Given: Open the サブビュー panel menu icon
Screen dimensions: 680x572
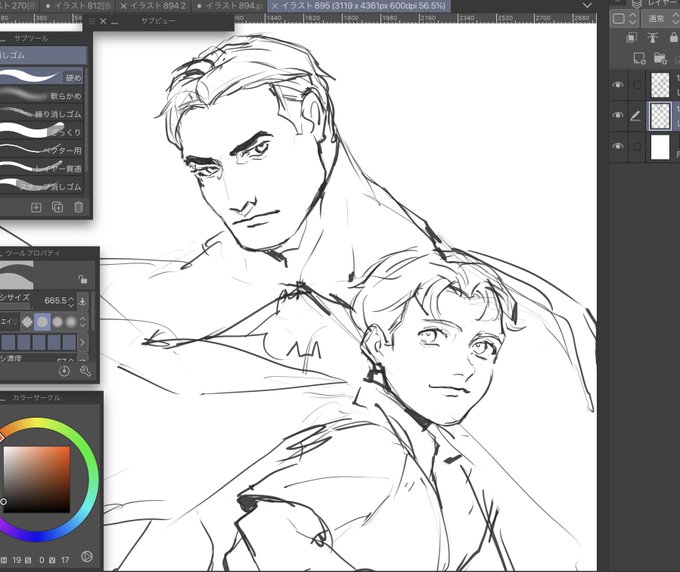Looking at the screenshot, I should [92, 21].
